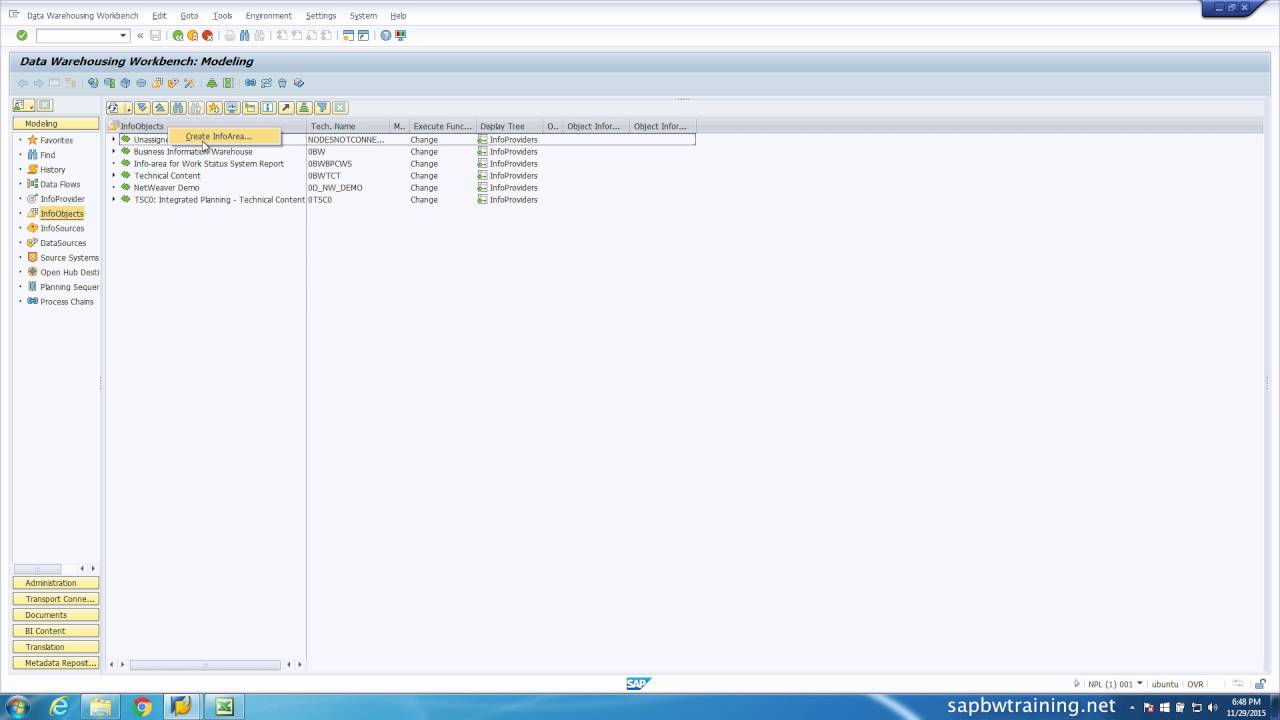Expand the TSC0 Integrated Planning node
The width and height of the screenshot is (1280, 720).
click(114, 199)
